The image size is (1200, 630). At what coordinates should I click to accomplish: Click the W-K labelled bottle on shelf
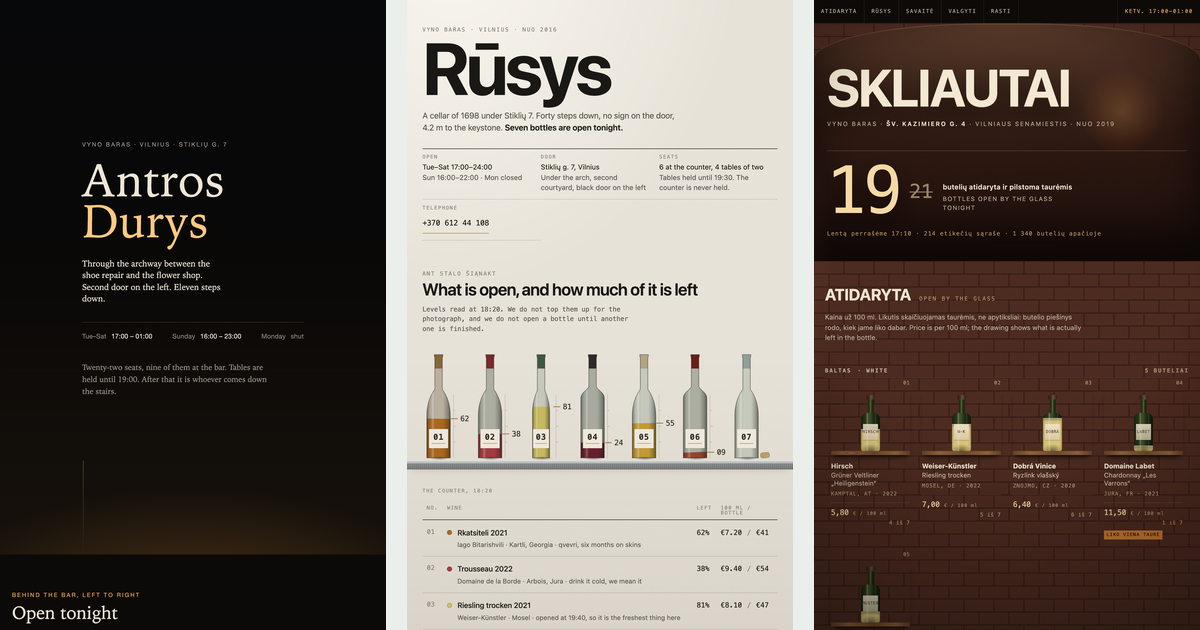coord(961,423)
